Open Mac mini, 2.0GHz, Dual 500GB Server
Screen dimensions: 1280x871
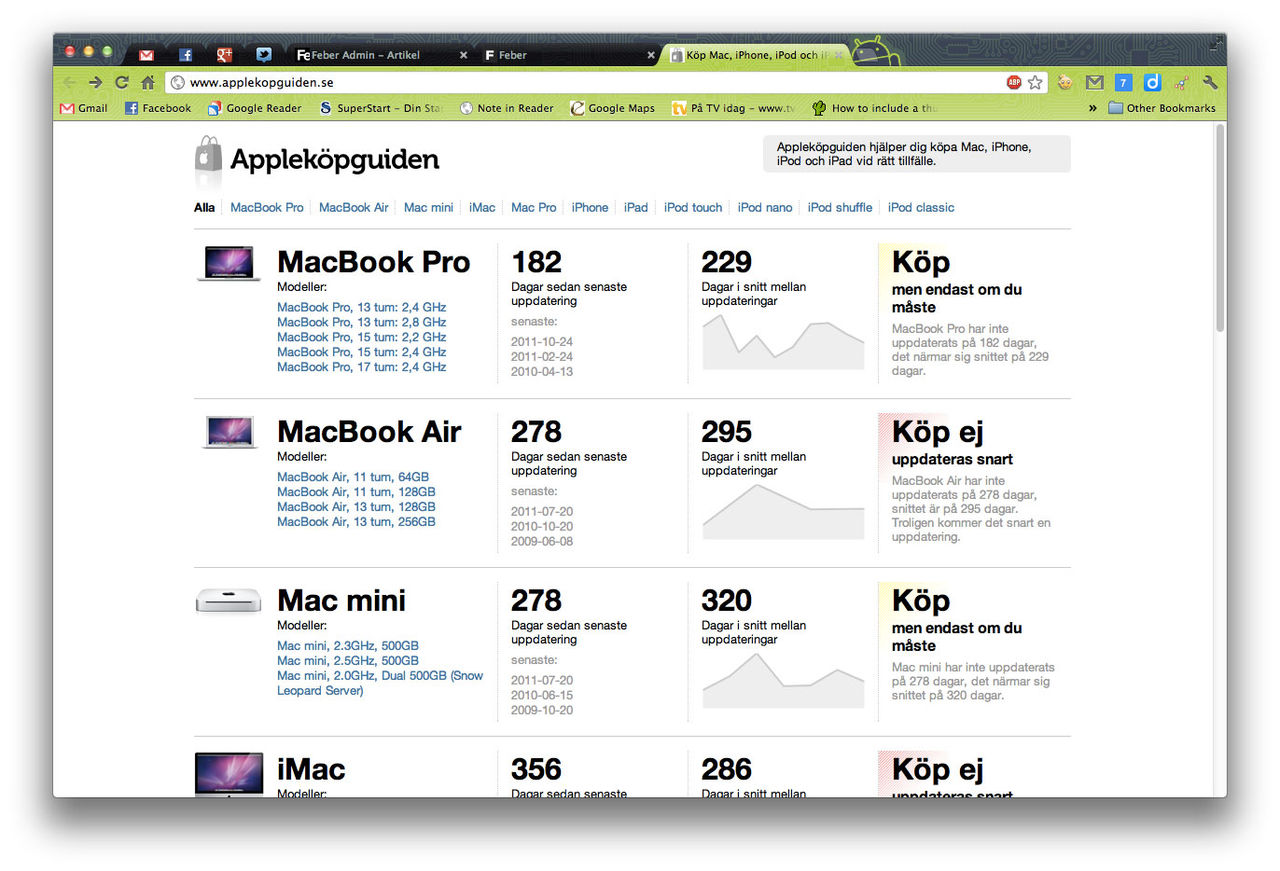tap(380, 683)
